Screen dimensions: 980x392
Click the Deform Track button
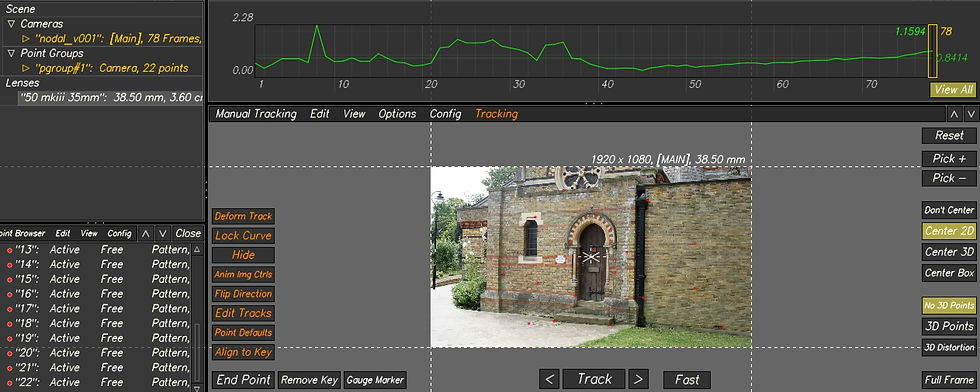[x=243, y=216]
